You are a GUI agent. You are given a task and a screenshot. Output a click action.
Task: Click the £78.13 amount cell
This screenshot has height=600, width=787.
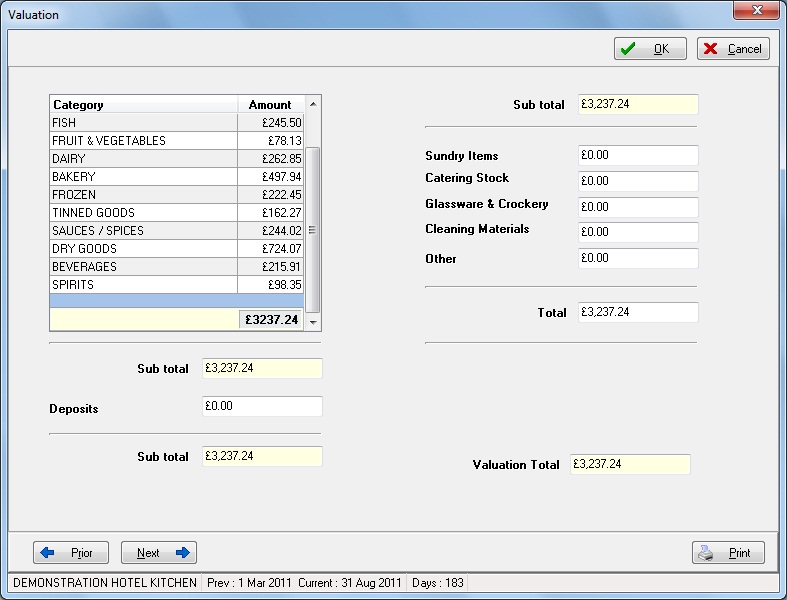271,141
